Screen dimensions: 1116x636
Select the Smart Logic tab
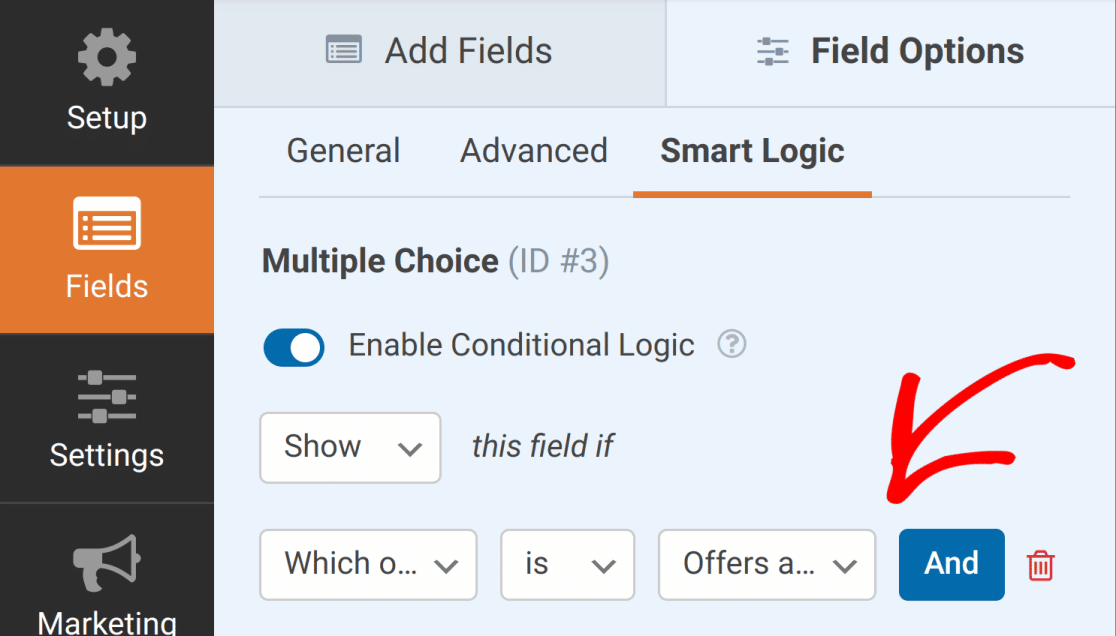tap(752, 151)
